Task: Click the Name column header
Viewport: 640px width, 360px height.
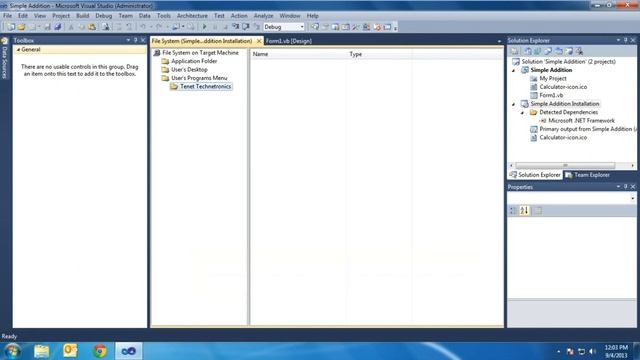Action: click(298, 54)
